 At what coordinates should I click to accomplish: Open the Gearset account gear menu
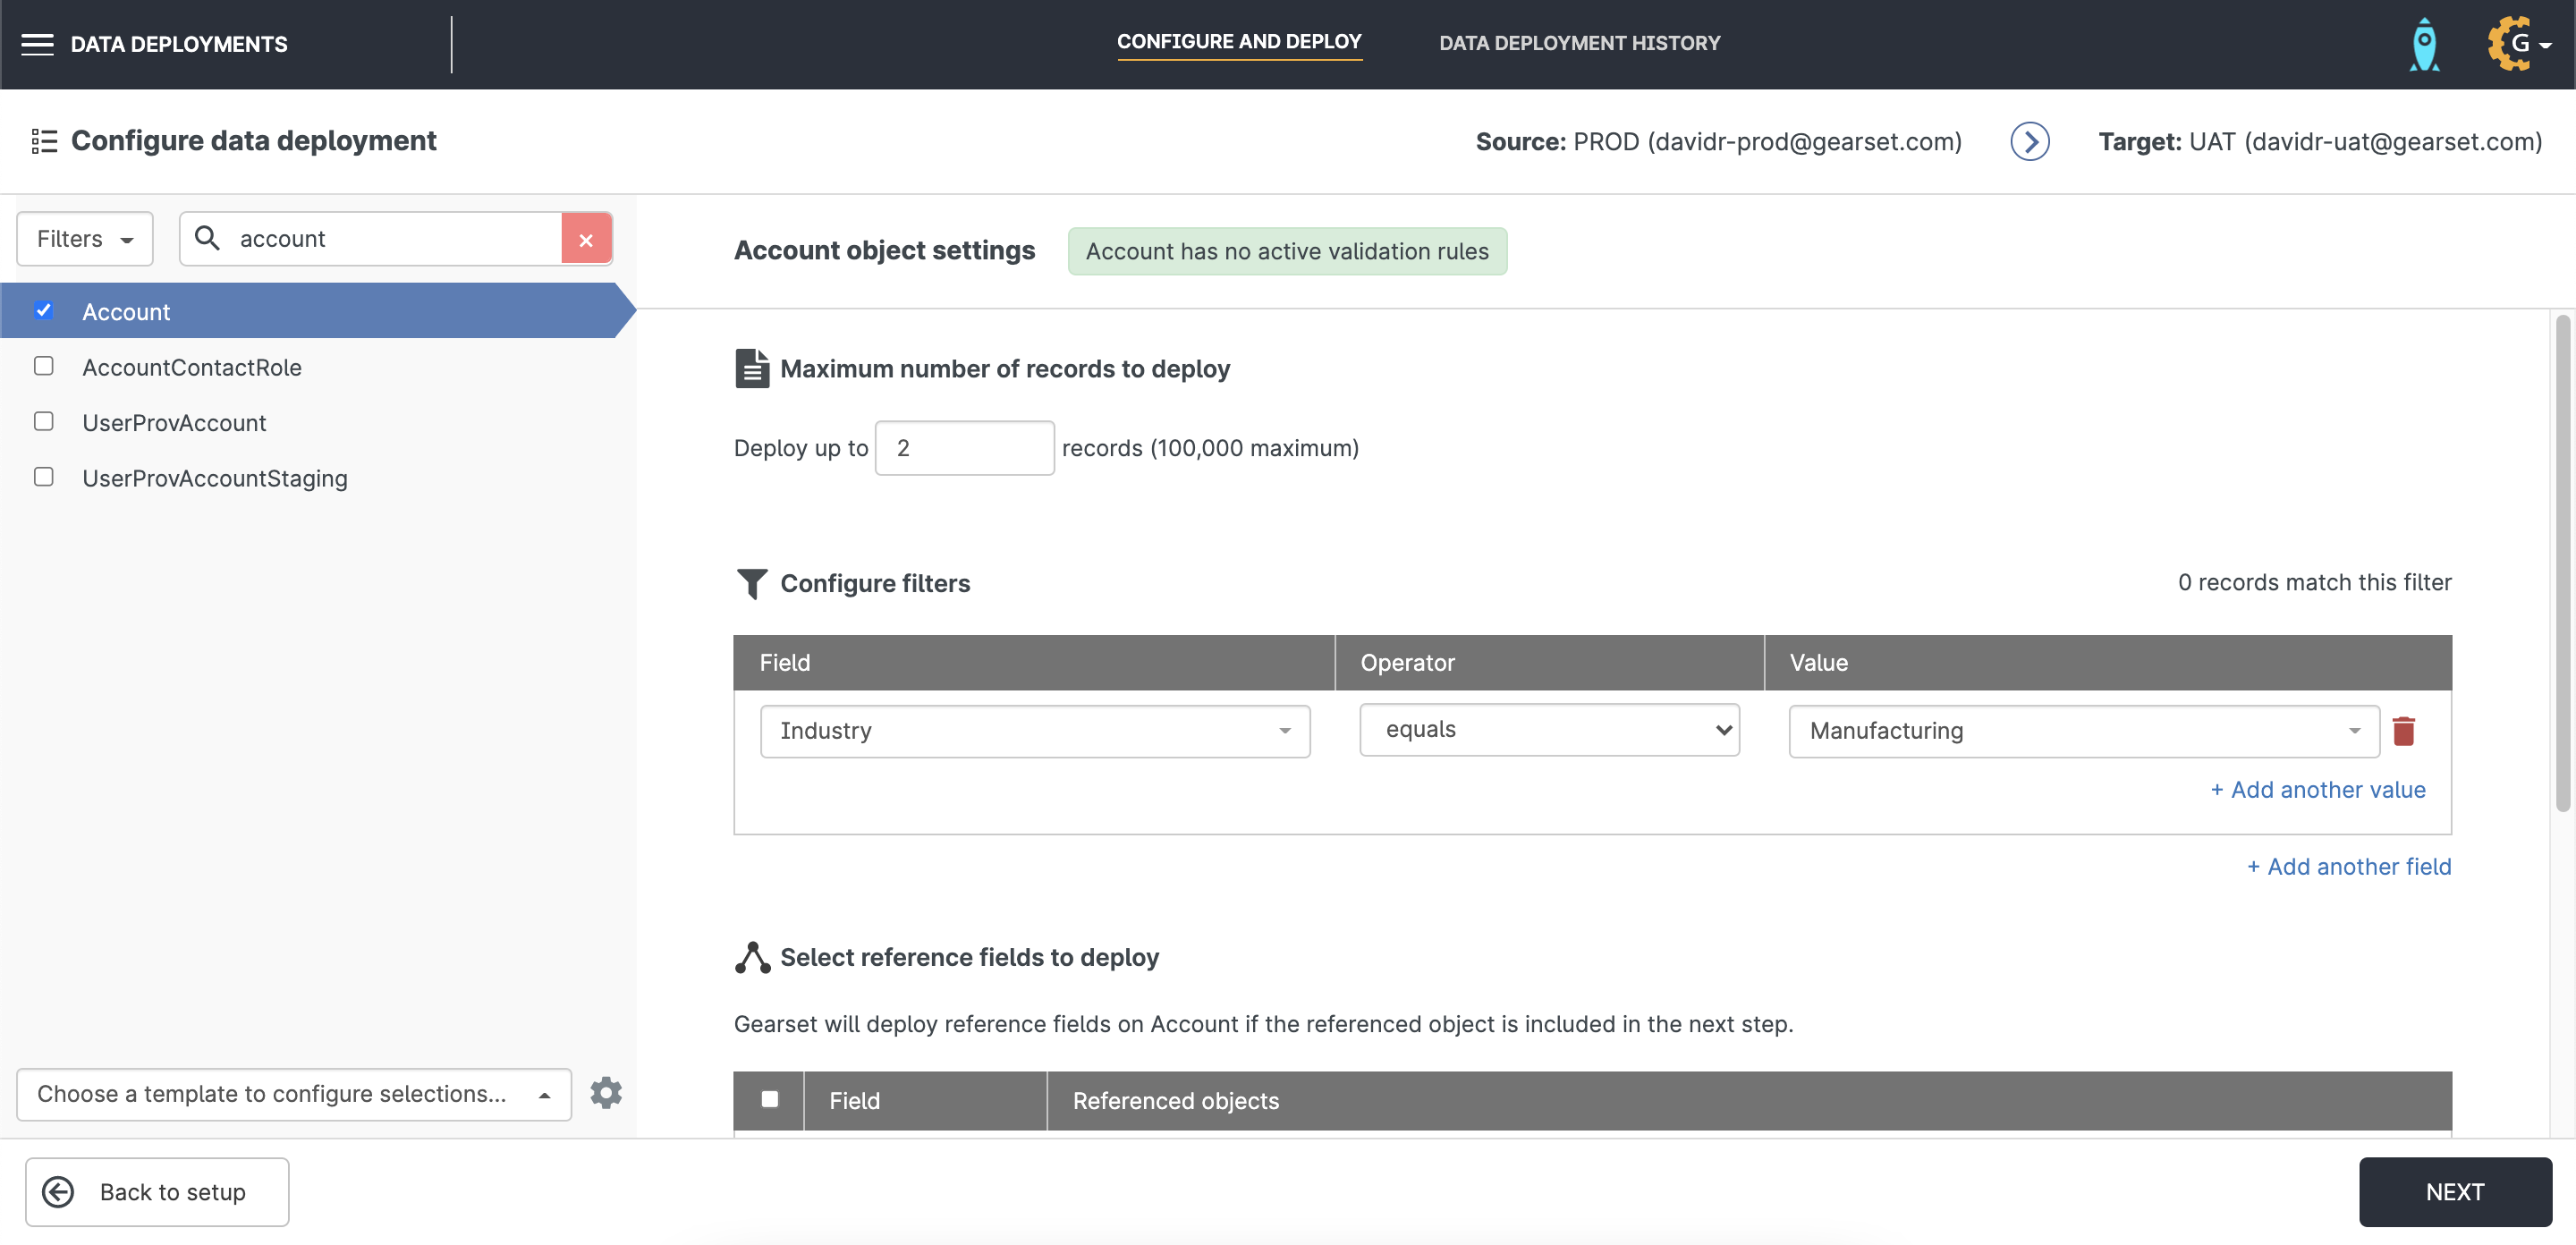[2518, 44]
